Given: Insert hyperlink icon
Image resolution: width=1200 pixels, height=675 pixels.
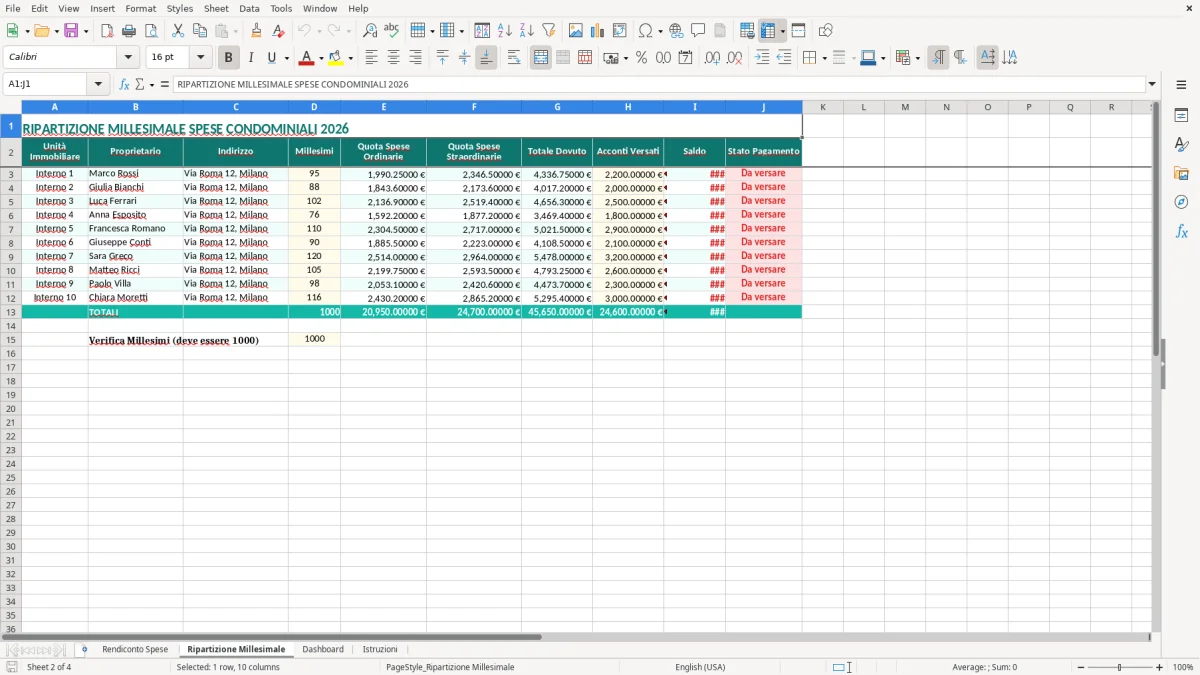Looking at the screenshot, I should [676, 30].
